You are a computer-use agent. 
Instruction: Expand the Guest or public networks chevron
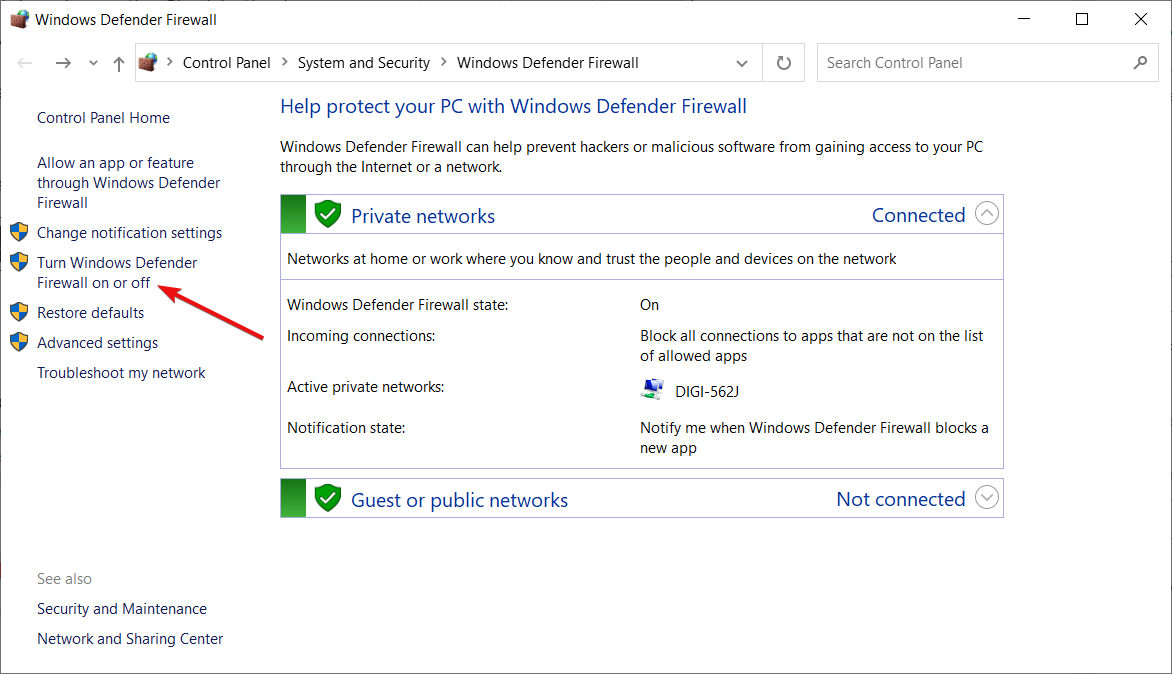tap(987, 498)
